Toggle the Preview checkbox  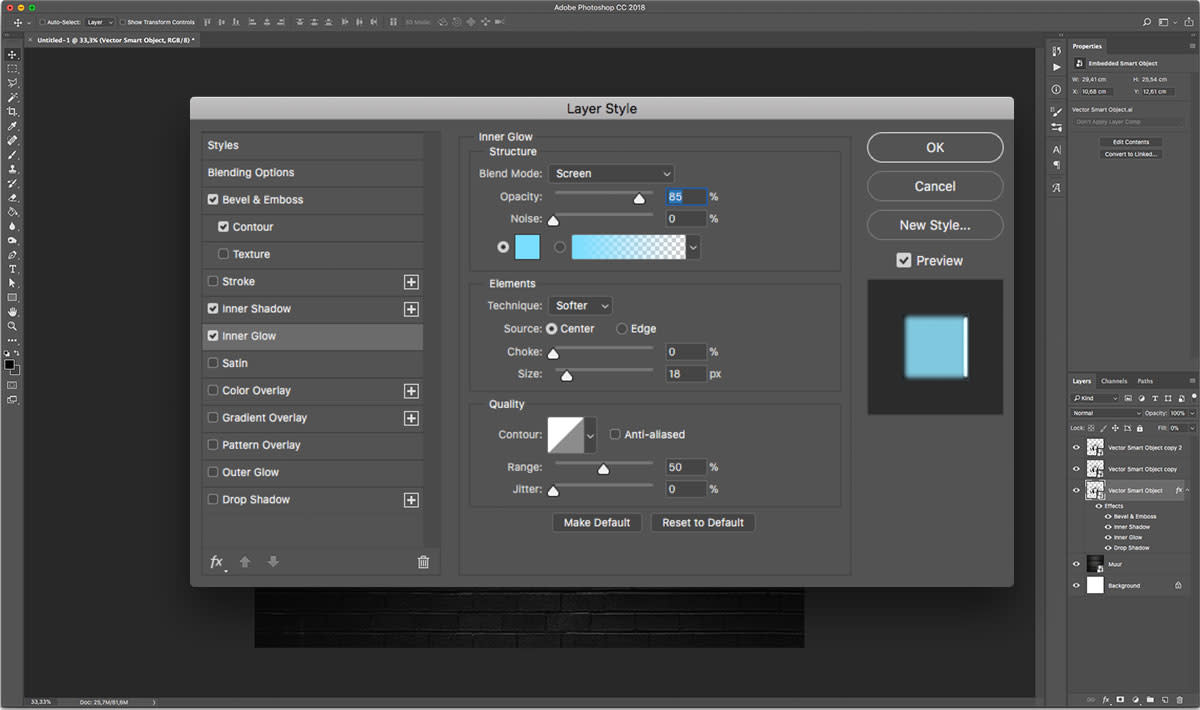point(904,260)
